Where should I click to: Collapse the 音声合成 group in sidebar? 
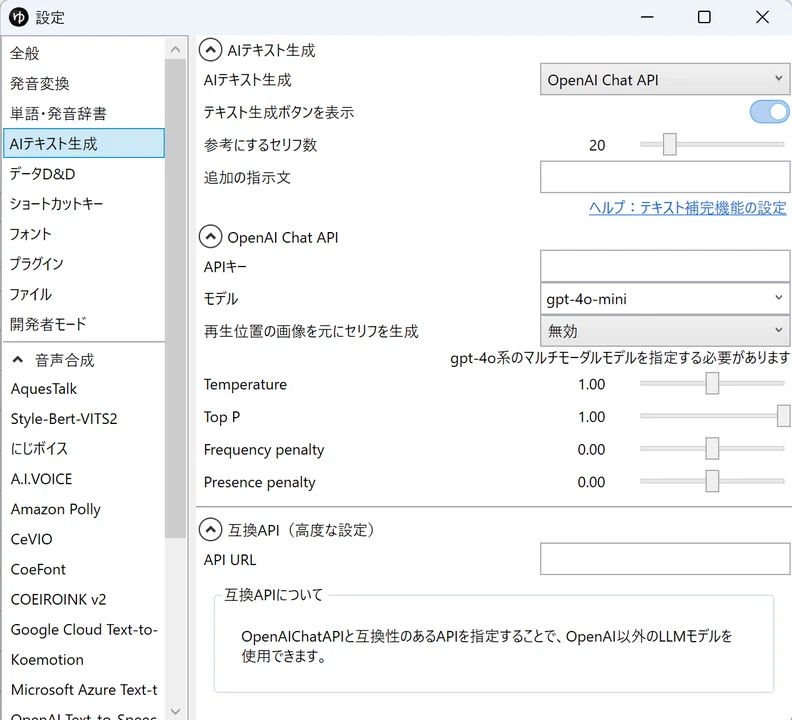point(18,360)
